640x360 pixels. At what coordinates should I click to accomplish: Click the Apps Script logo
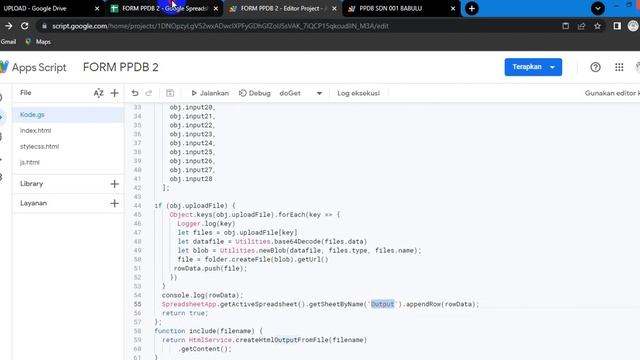click(33, 67)
